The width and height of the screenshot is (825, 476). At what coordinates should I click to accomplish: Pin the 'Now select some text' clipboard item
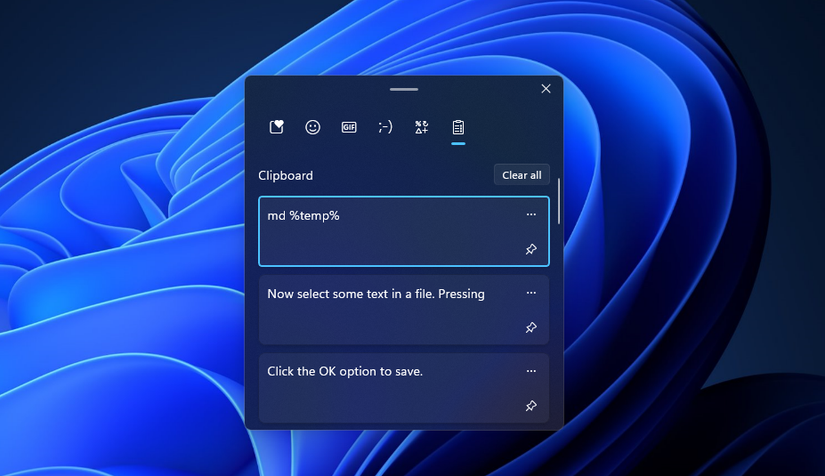(531, 328)
